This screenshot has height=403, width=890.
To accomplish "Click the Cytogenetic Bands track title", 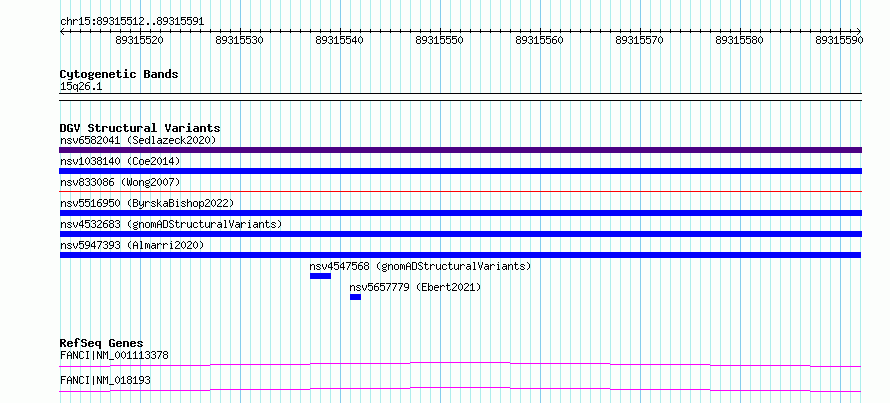I will coord(119,74).
